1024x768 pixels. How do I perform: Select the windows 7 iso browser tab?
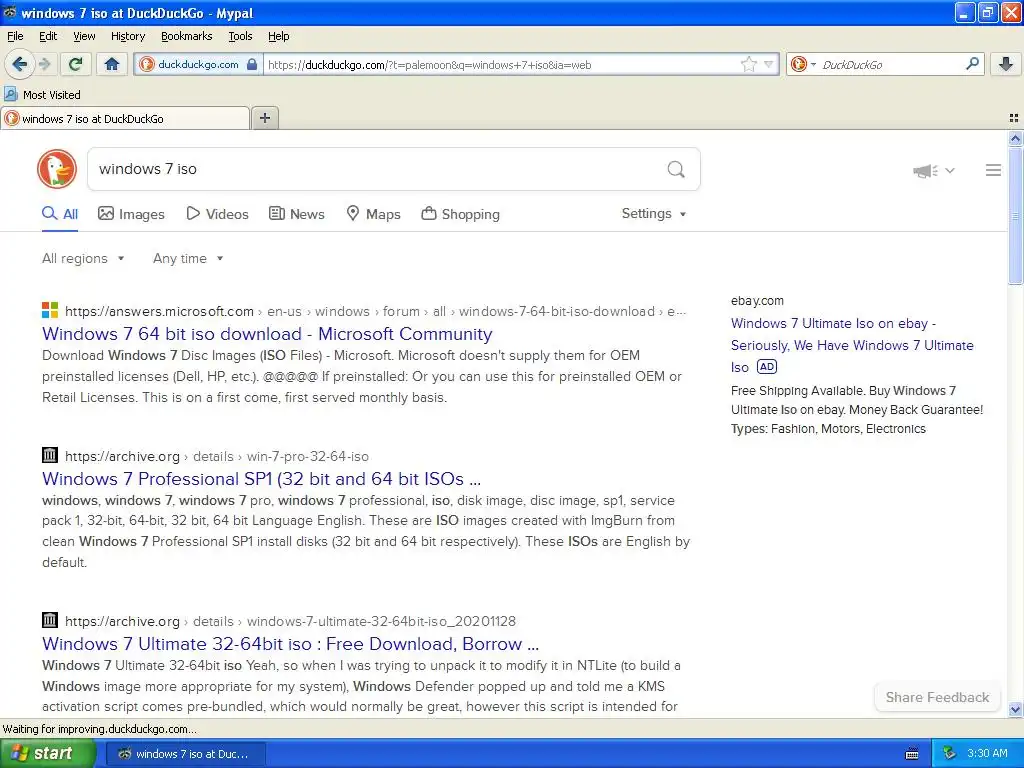pyautogui.click(x=125, y=118)
